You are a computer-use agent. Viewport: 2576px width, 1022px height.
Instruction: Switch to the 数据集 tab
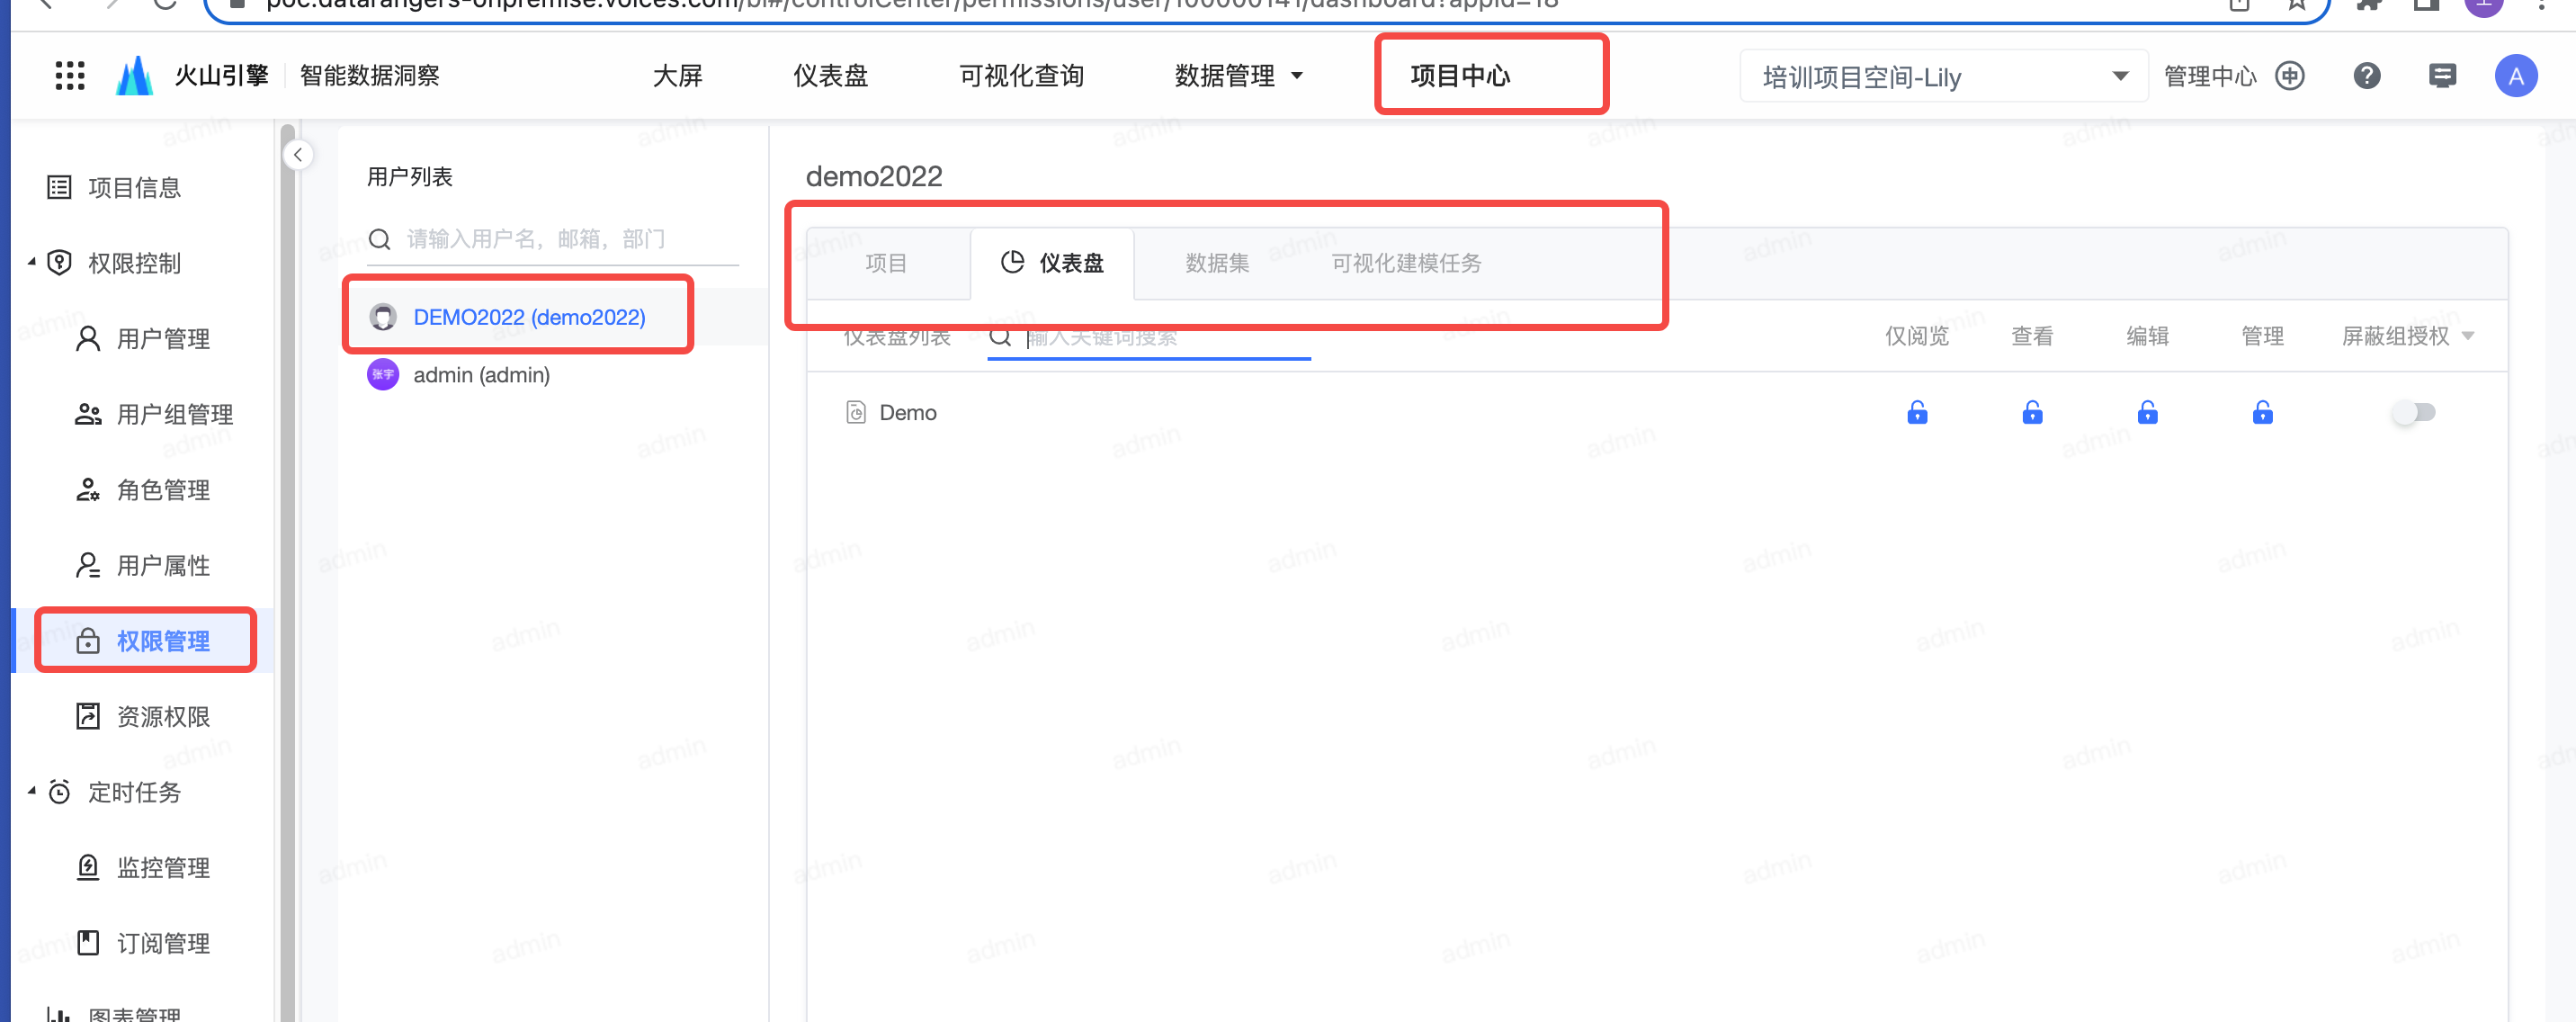coord(1216,263)
